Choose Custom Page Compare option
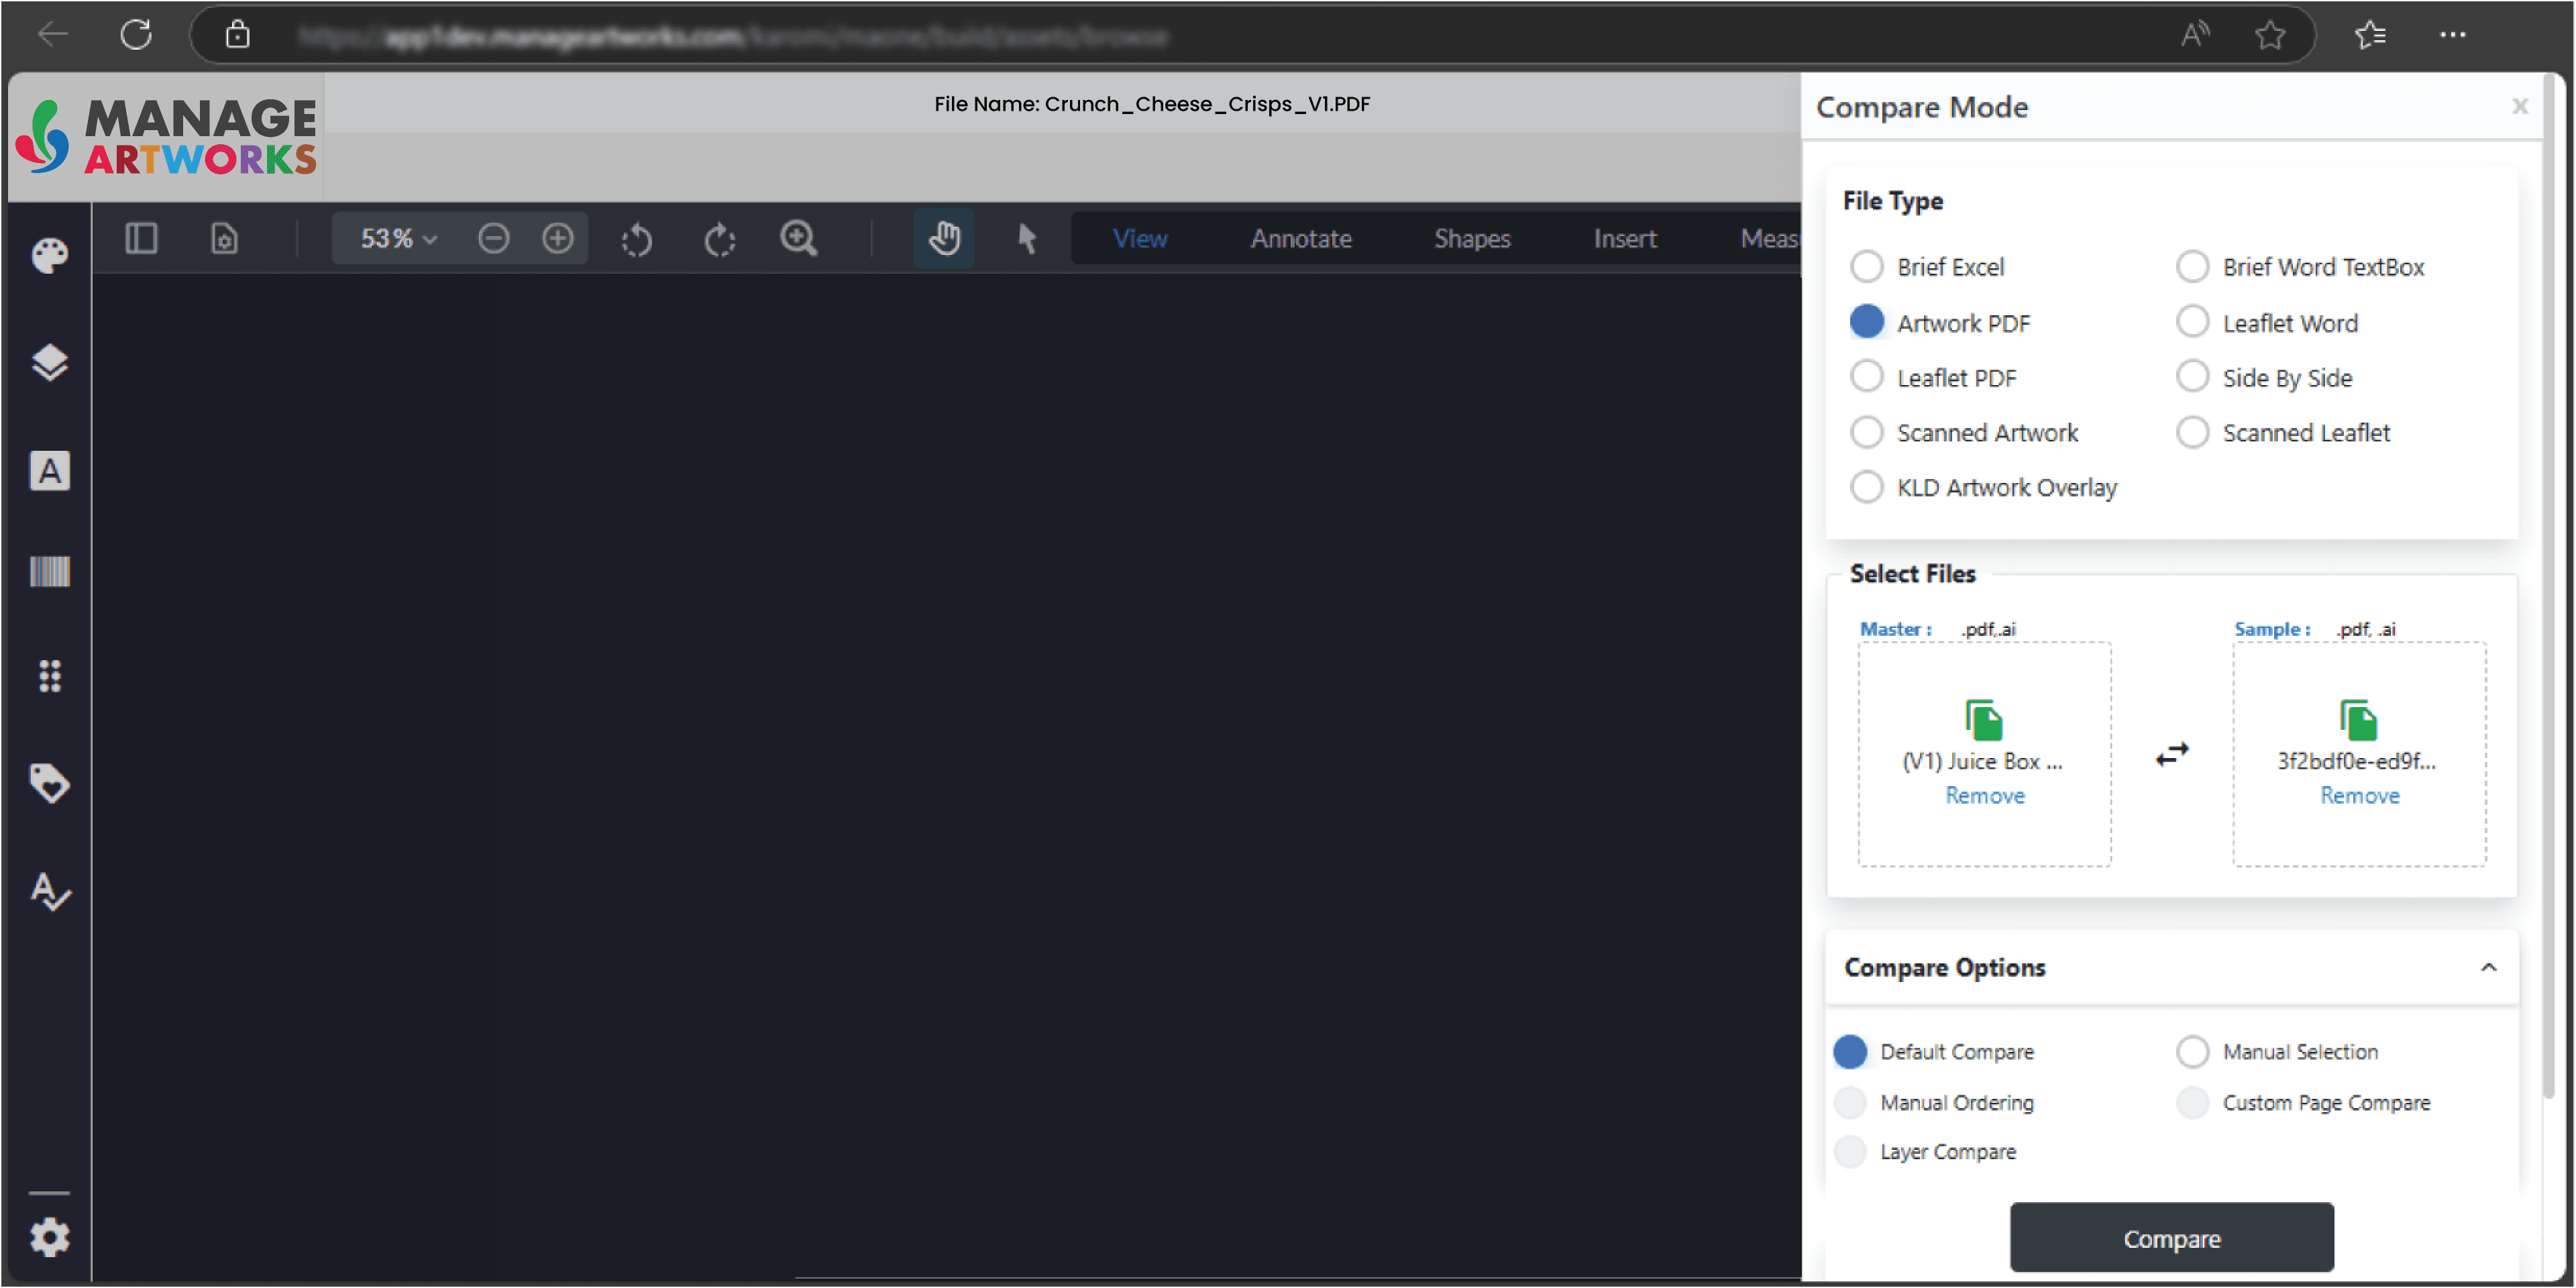The height and width of the screenshot is (1288, 2576). 2192,1102
